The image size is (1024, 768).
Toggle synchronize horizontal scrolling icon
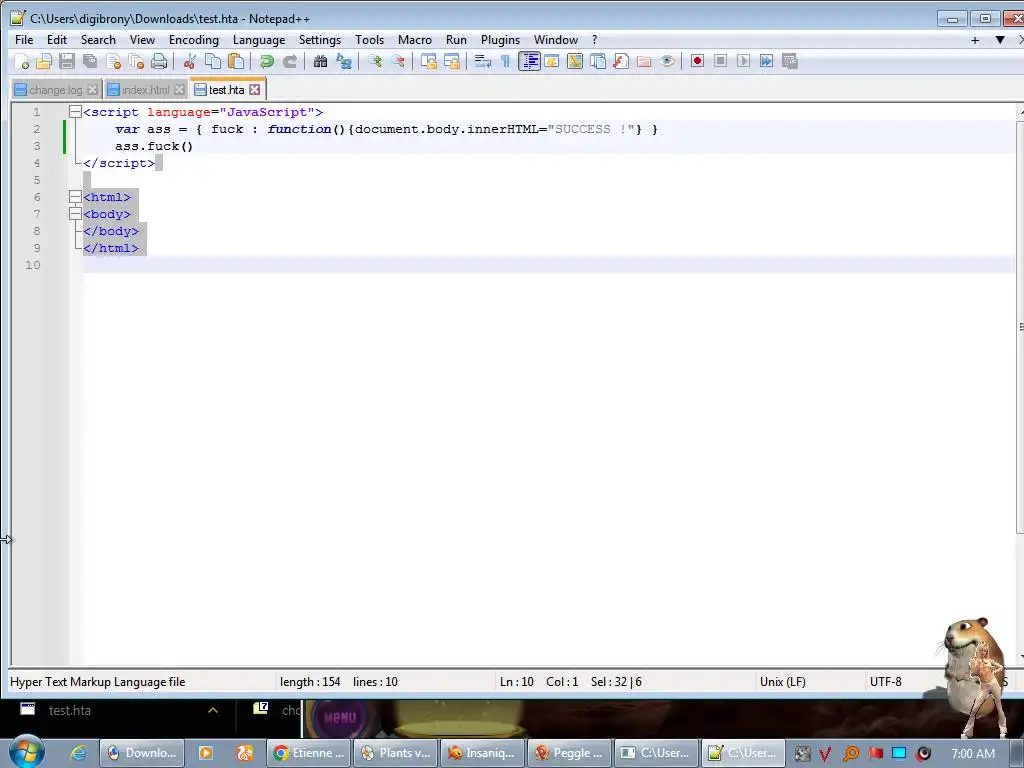(451, 61)
